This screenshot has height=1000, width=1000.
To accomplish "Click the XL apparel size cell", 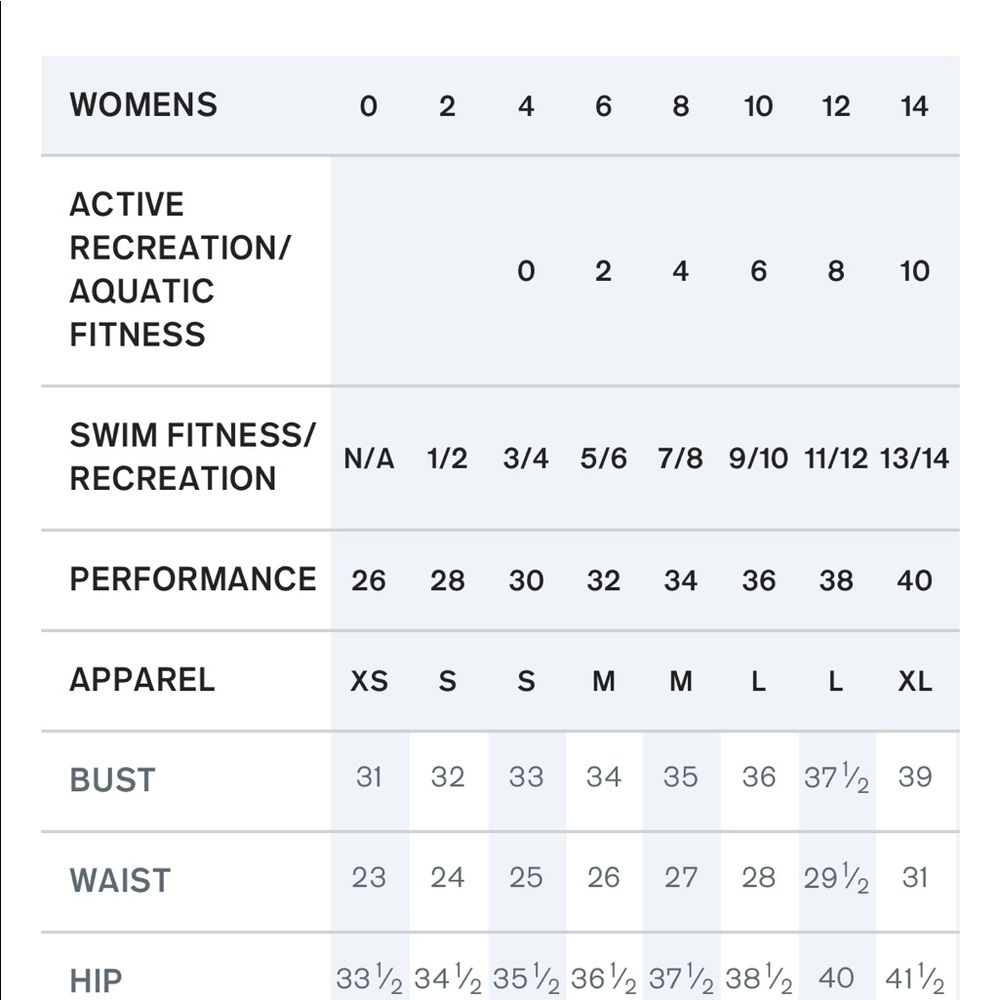I will pos(915,681).
